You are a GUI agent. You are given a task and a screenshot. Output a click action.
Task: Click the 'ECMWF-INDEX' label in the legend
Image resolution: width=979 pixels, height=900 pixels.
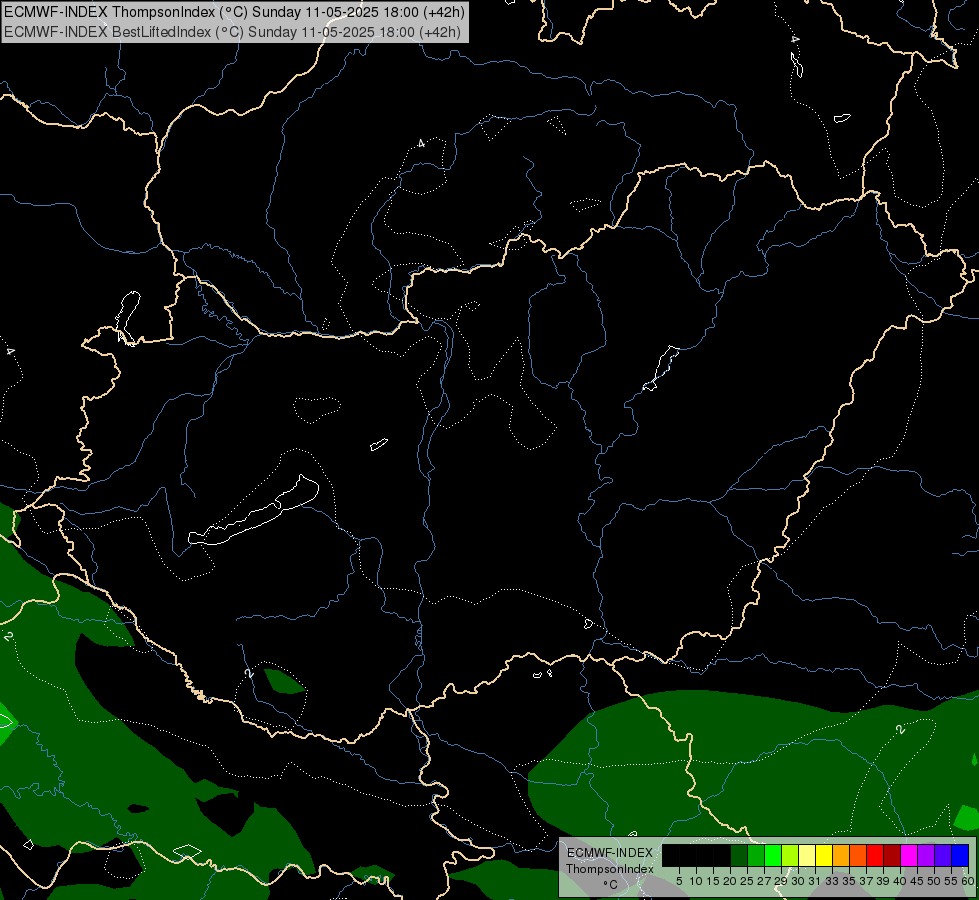610,853
